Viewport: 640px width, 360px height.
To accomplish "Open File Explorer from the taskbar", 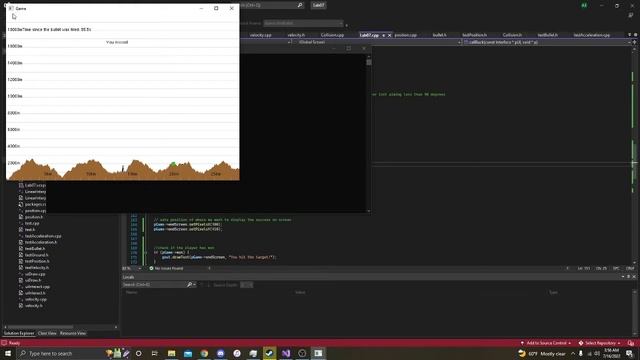I will pyautogui.click(x=171, y=353).
